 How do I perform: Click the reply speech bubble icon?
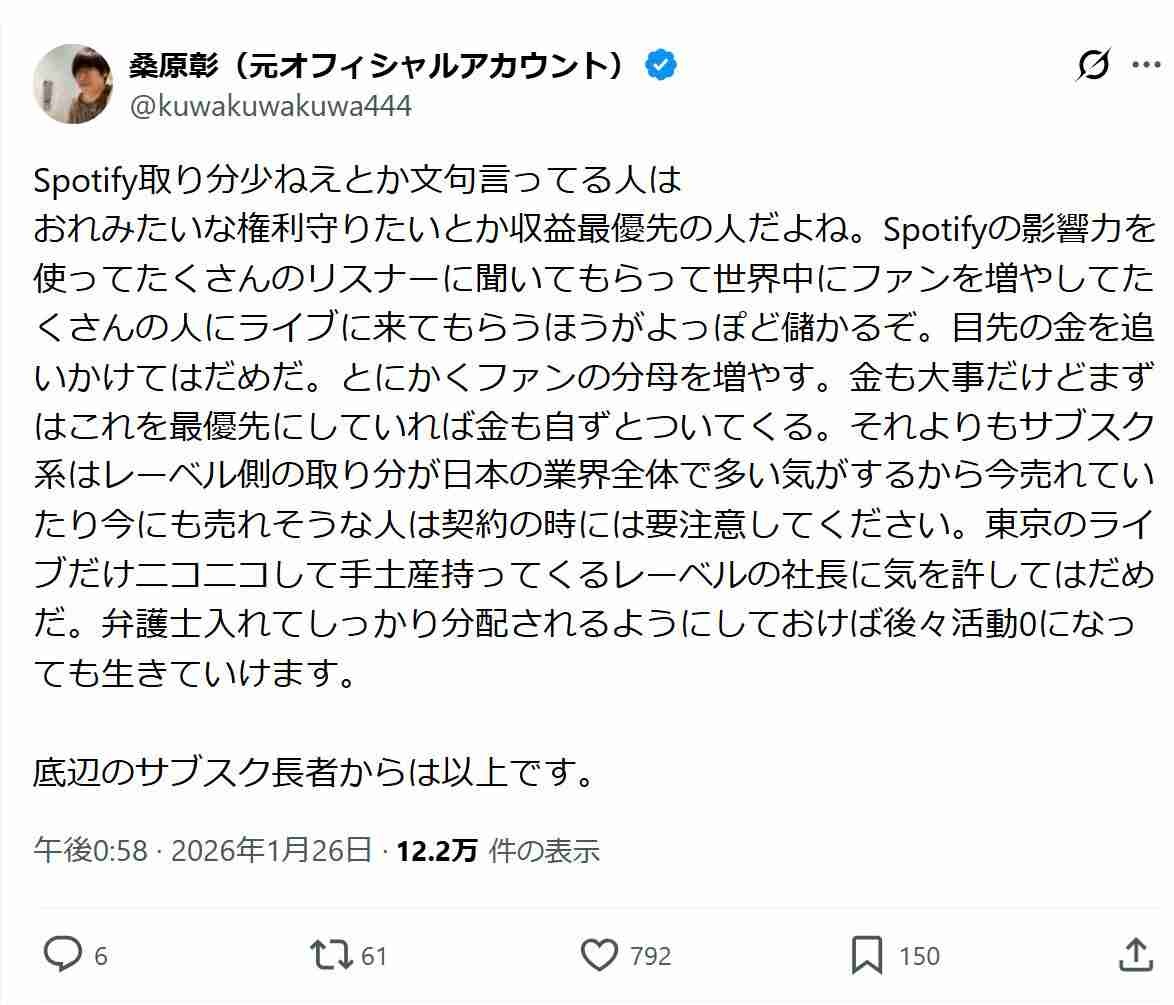tap(62, 955)
